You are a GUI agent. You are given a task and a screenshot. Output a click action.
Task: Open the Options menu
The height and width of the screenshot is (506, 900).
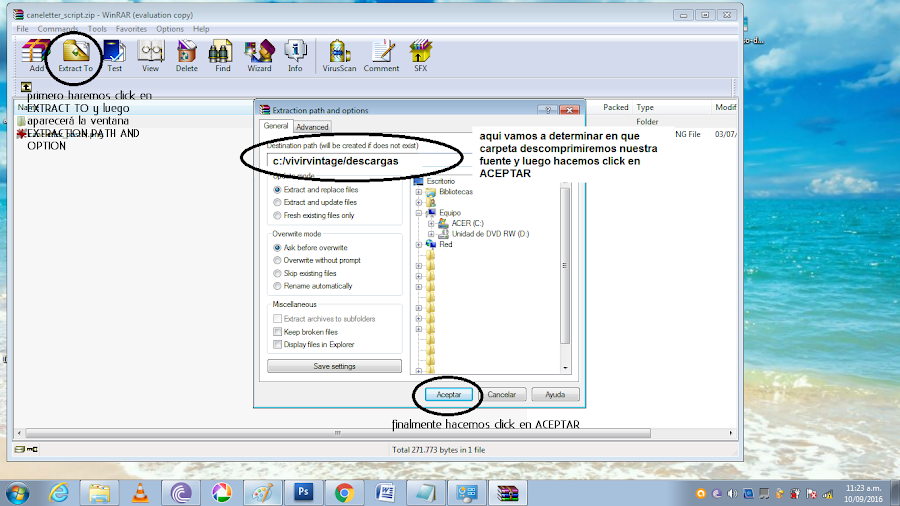tap(170, 29)
